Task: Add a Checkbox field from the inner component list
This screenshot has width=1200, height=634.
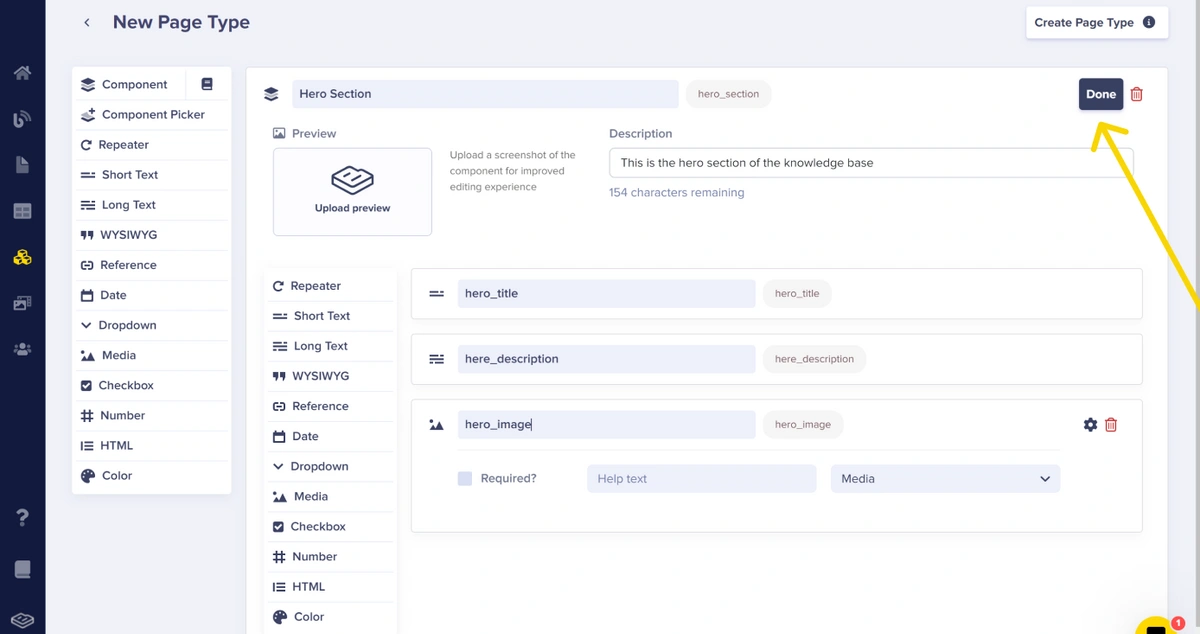Action: [x=317, y=527]
